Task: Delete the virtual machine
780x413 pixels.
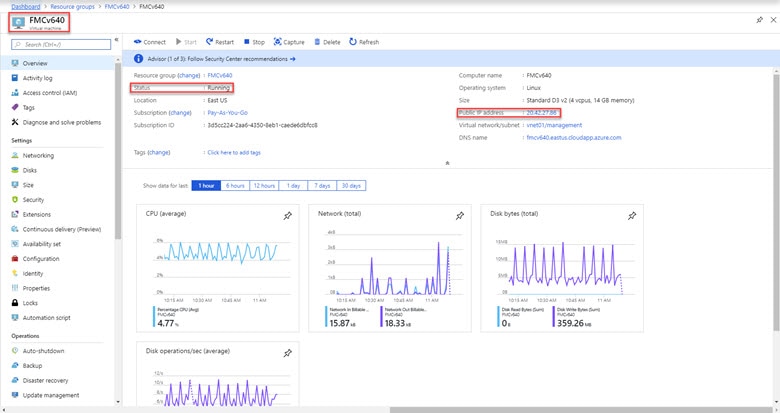Action: 326,42
